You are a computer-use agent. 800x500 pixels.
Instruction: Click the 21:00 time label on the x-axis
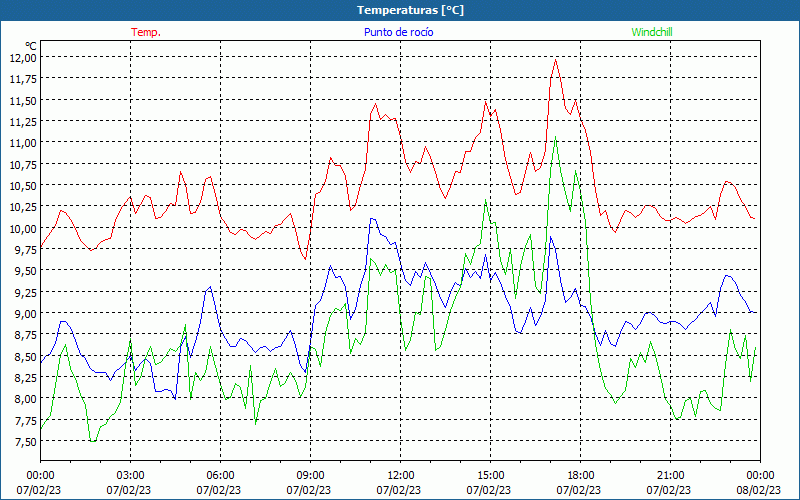coord(670,475)
